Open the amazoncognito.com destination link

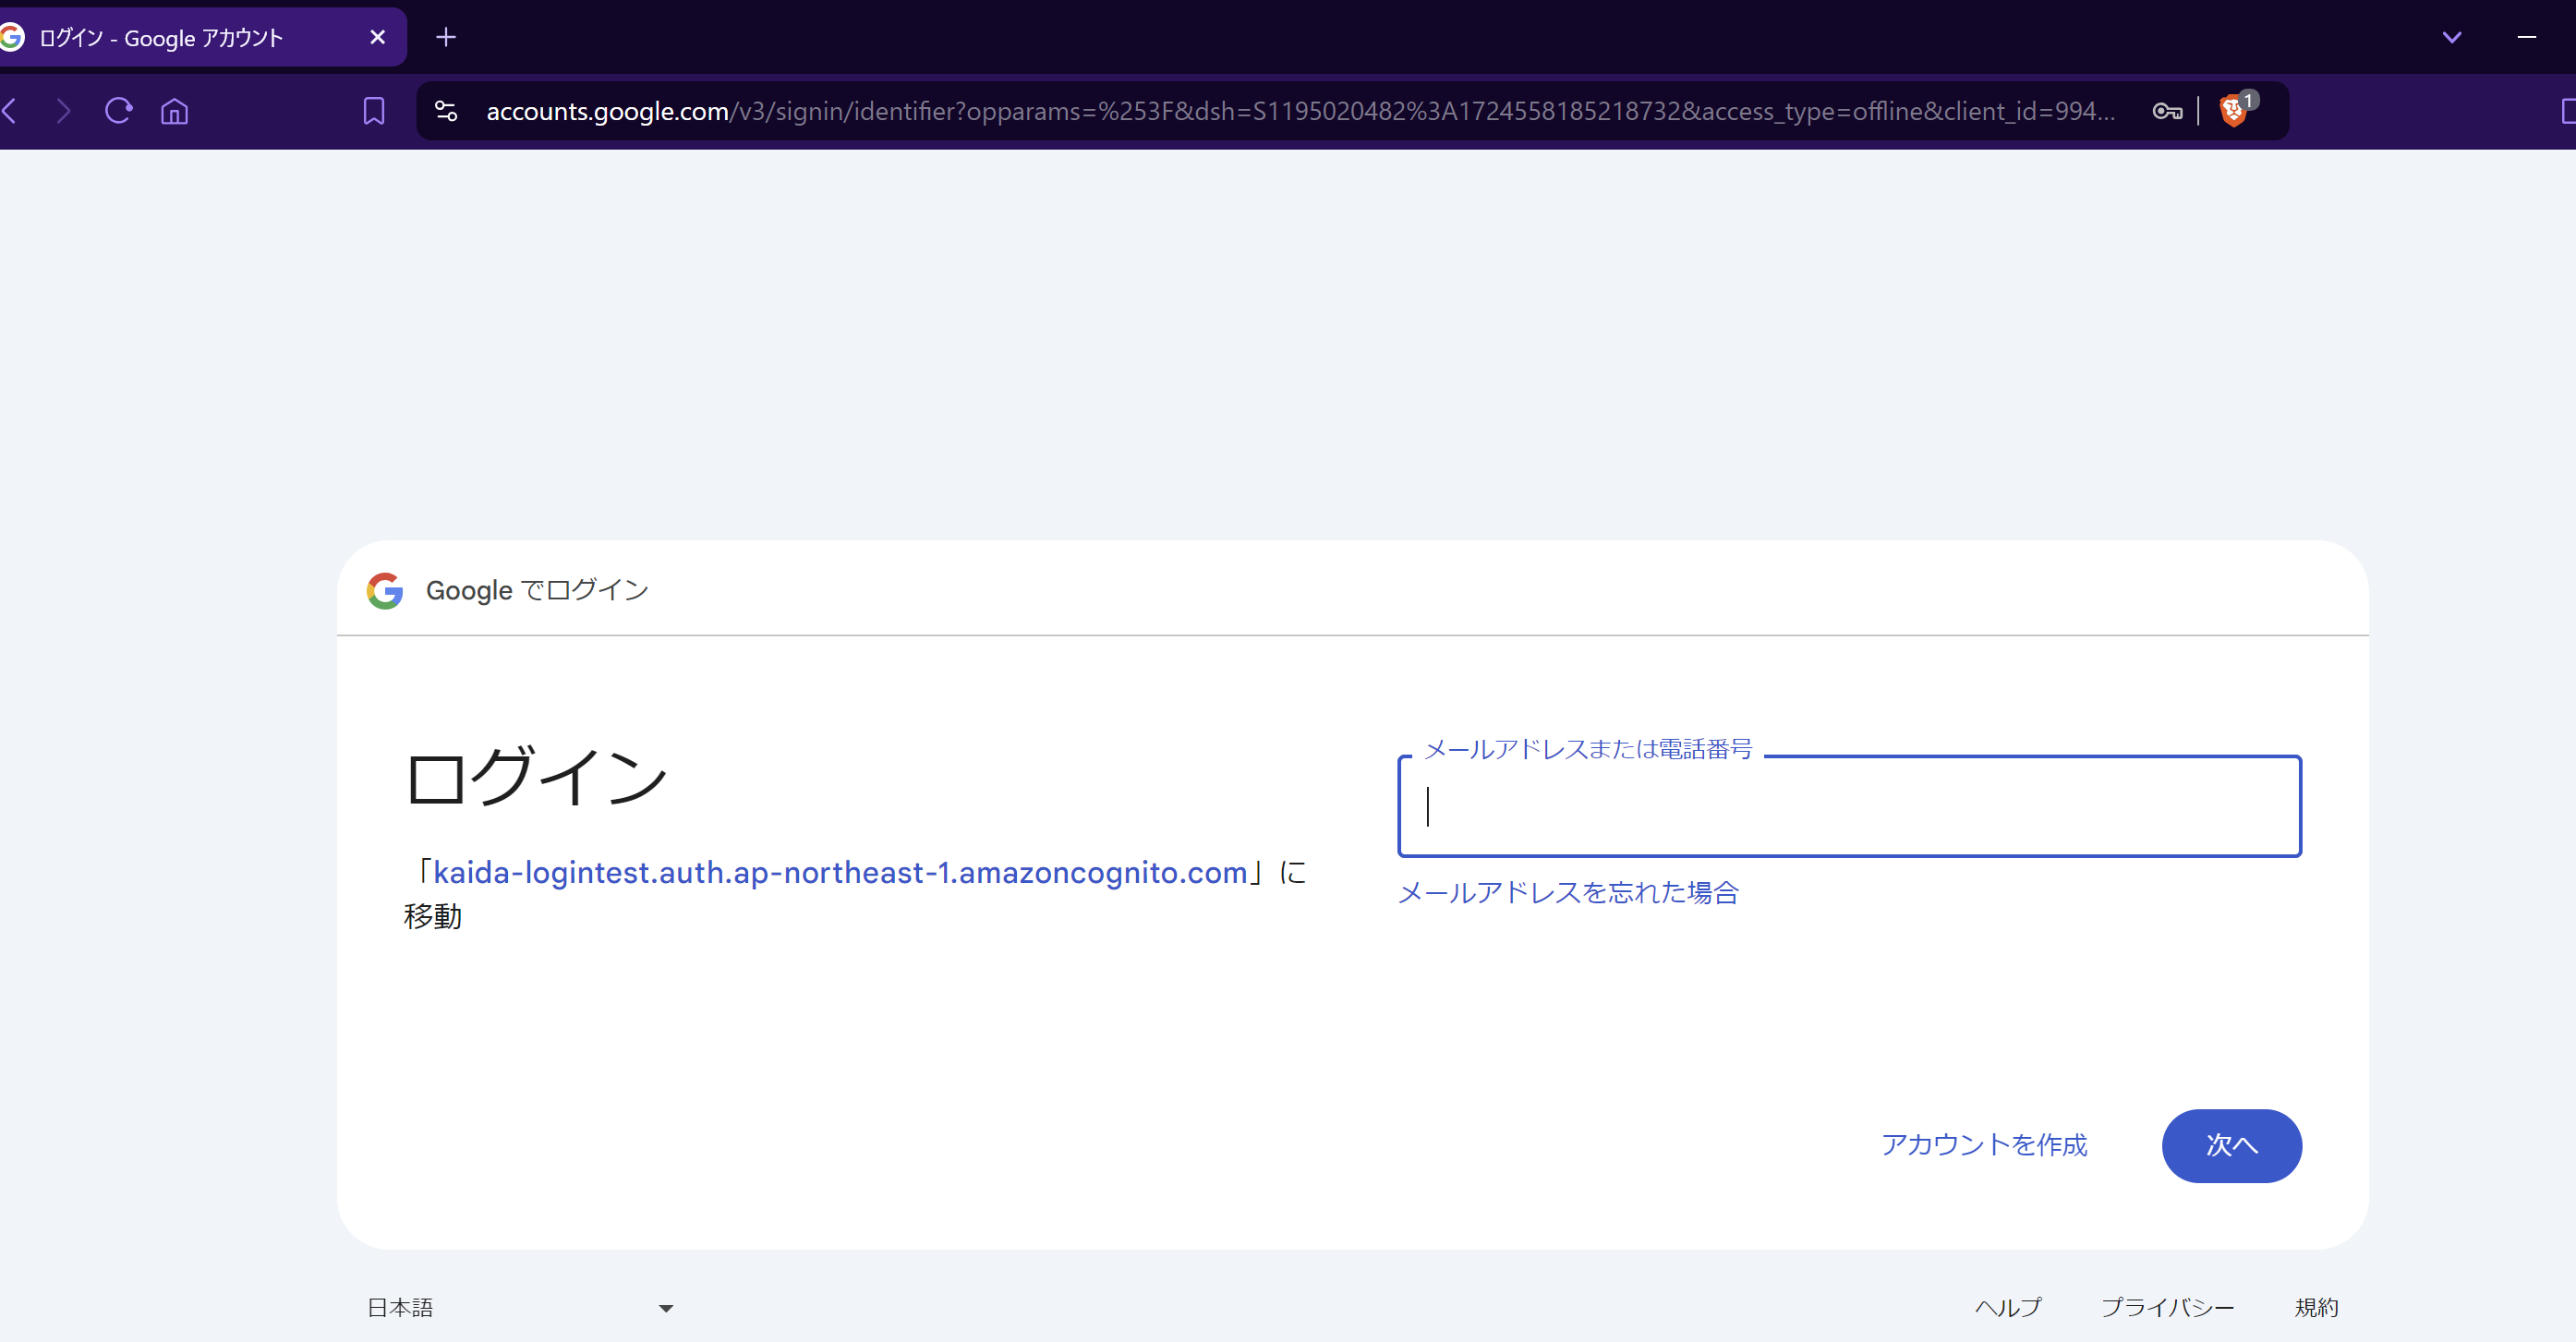pyautogui.click(x=840, y=873)
